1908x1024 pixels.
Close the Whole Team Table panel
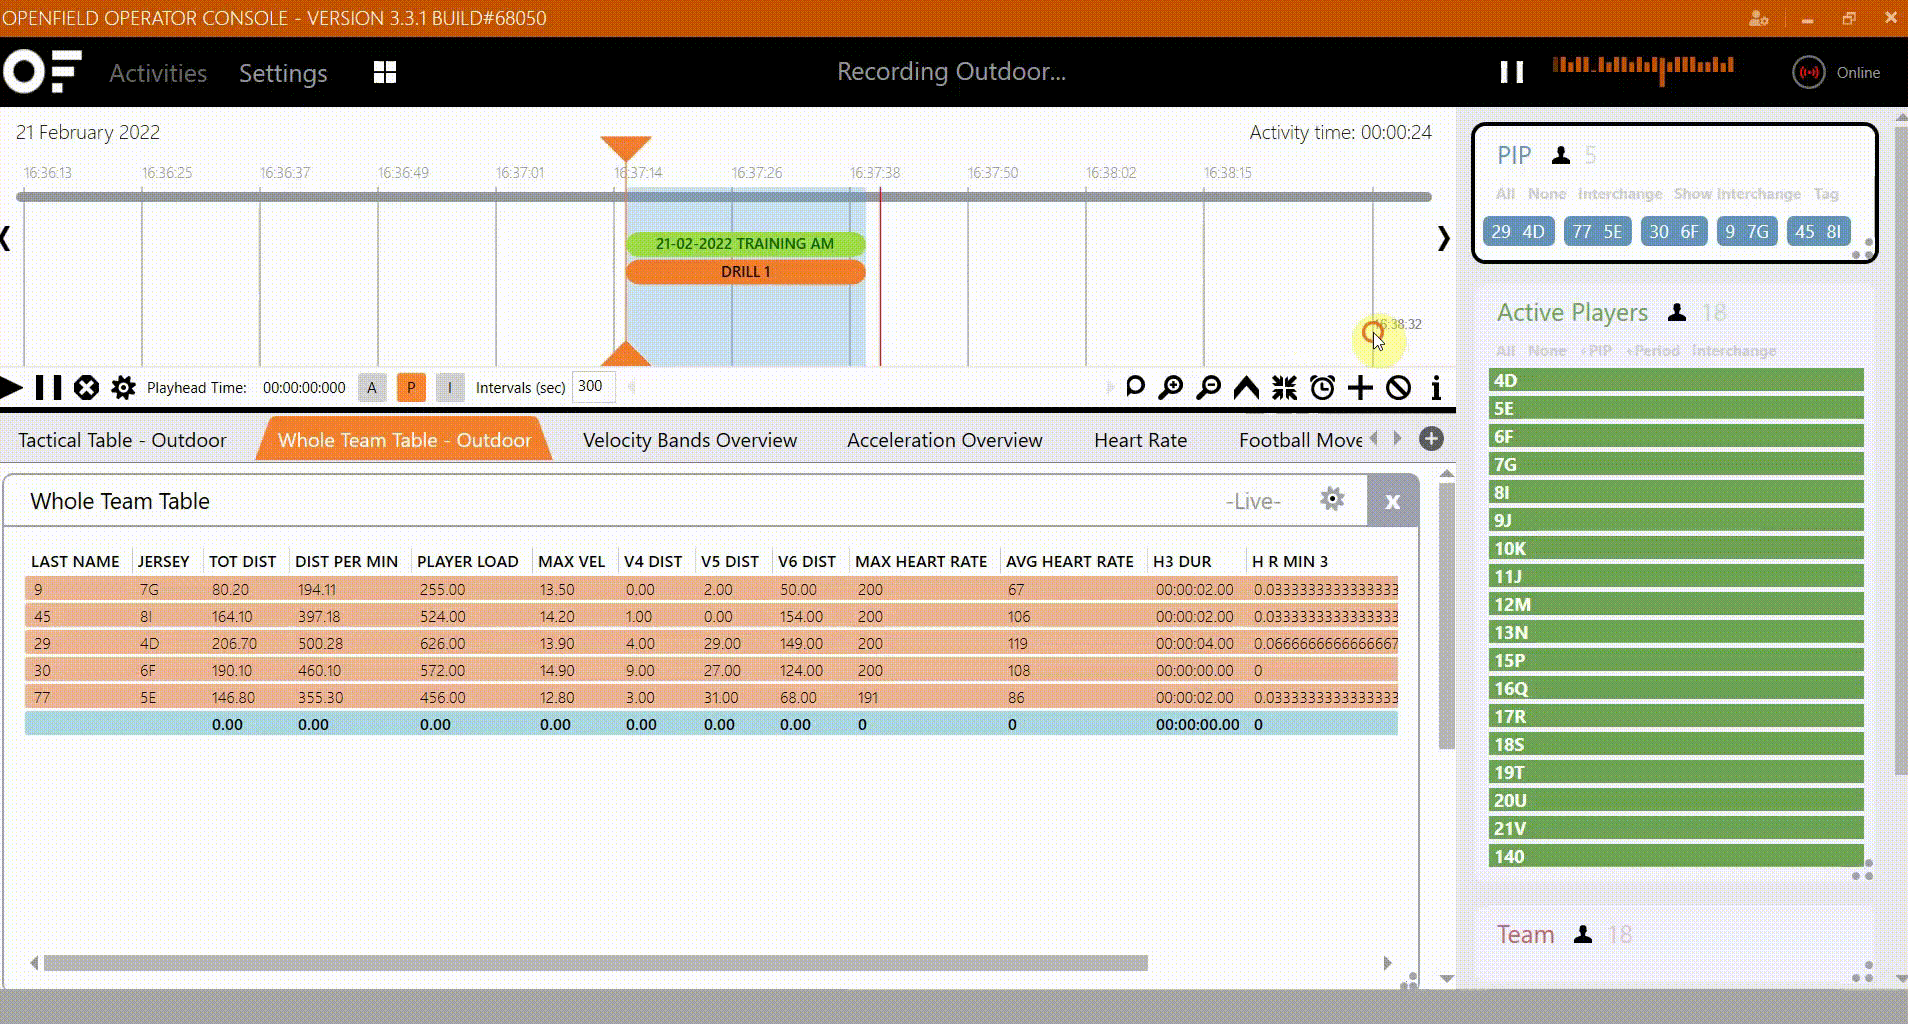(1392, 502)
